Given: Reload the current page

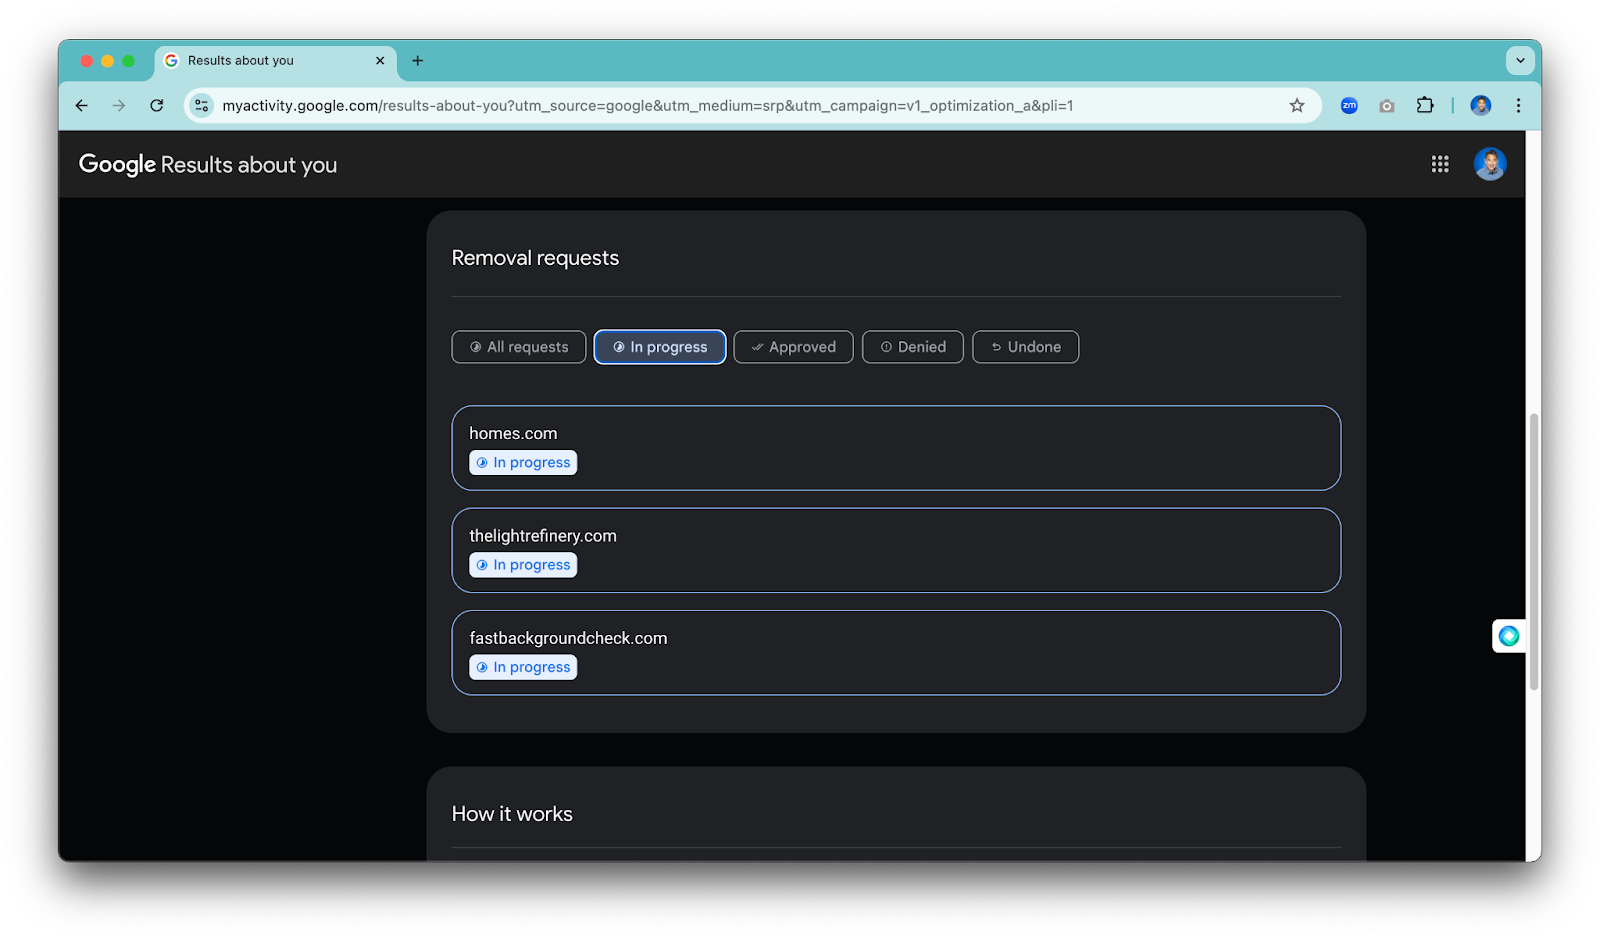Looking at the screenshot, I should coord(157,105).
